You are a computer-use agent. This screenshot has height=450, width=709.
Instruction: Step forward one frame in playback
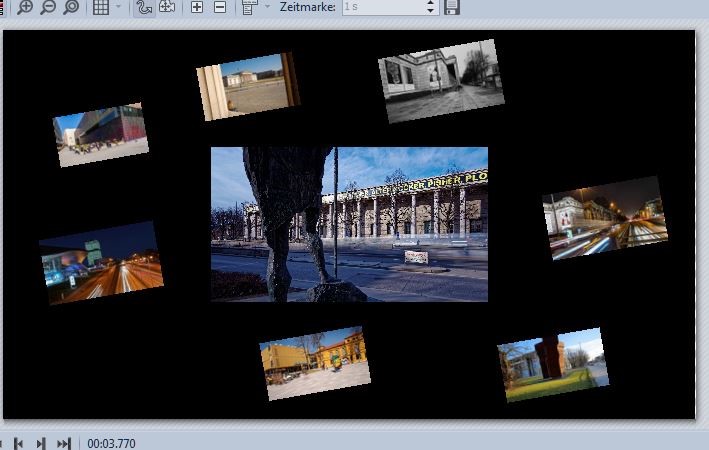[x=41, y=443]
